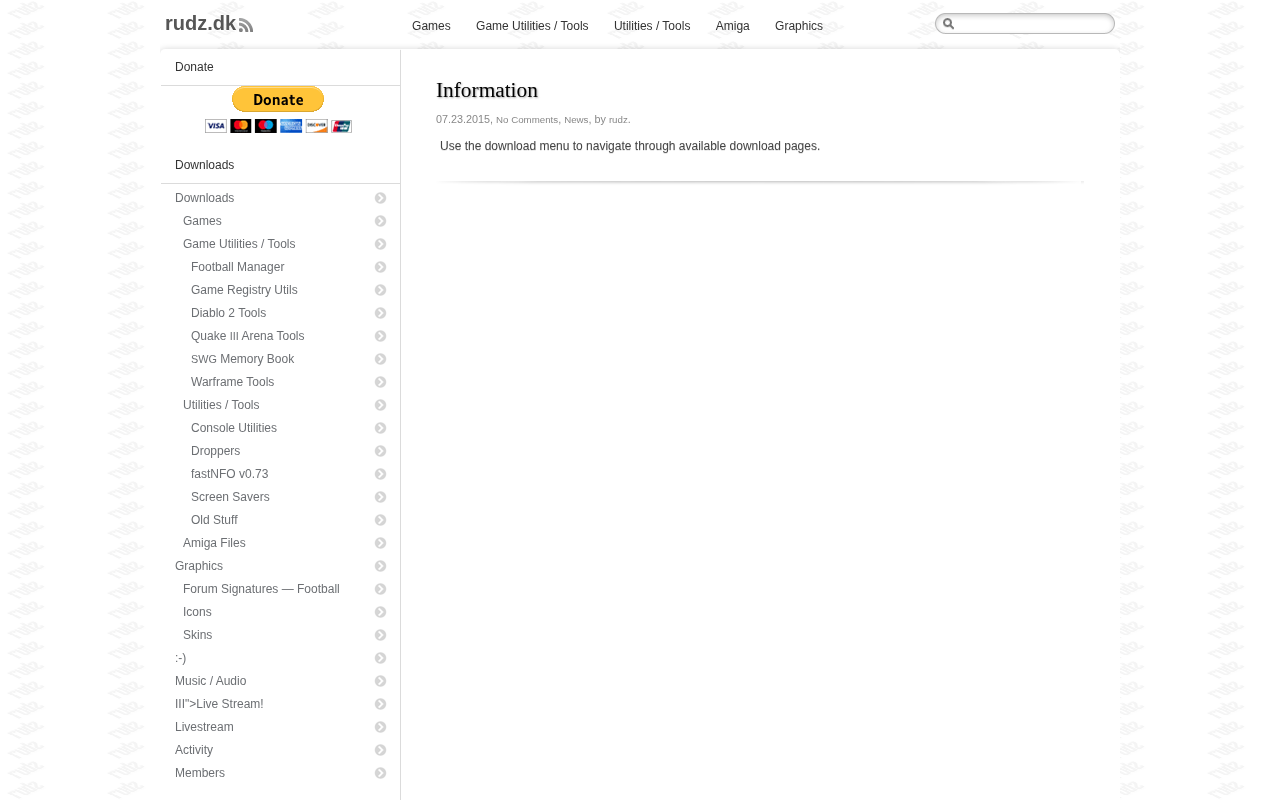Open the Warframe Tools page
The width and height of the screenshot is (1280, 800).
click(x=232, y=382)
